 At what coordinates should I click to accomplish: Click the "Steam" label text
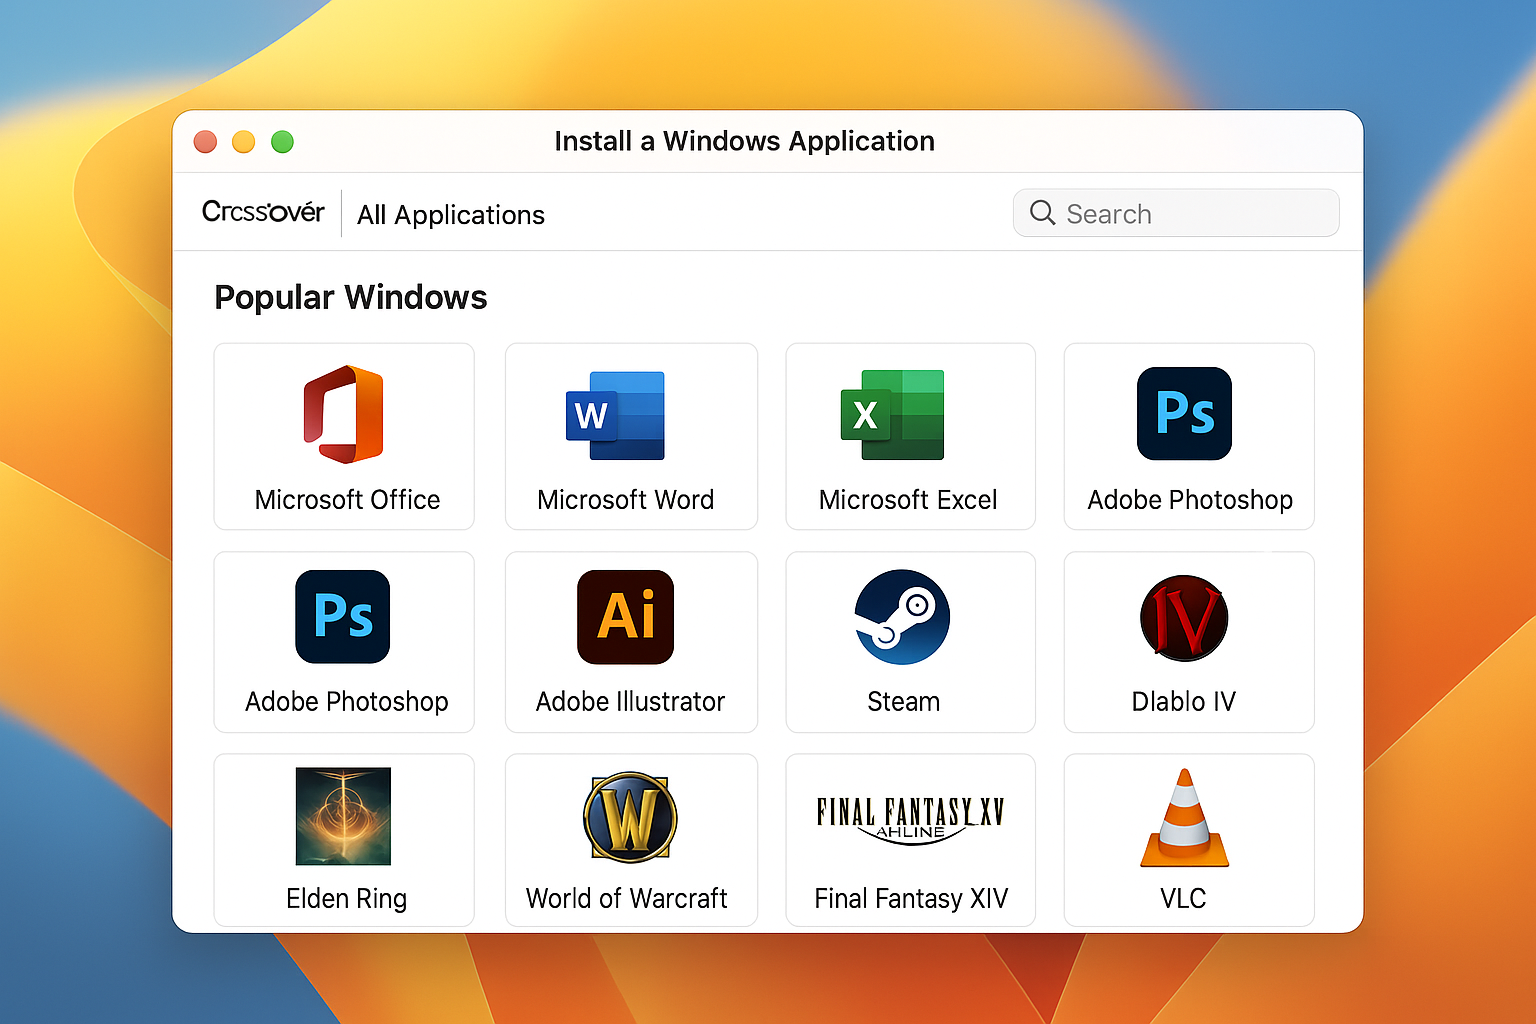tap(903, 701)
